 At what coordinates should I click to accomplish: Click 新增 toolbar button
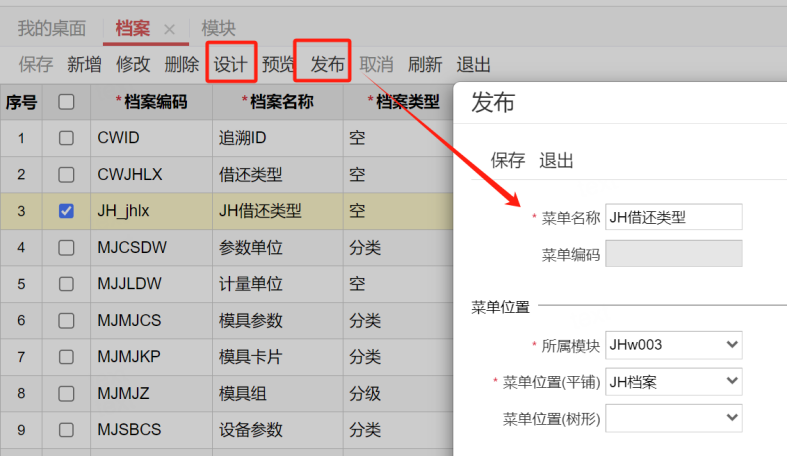pyautogui.click(x=84, y=64)
